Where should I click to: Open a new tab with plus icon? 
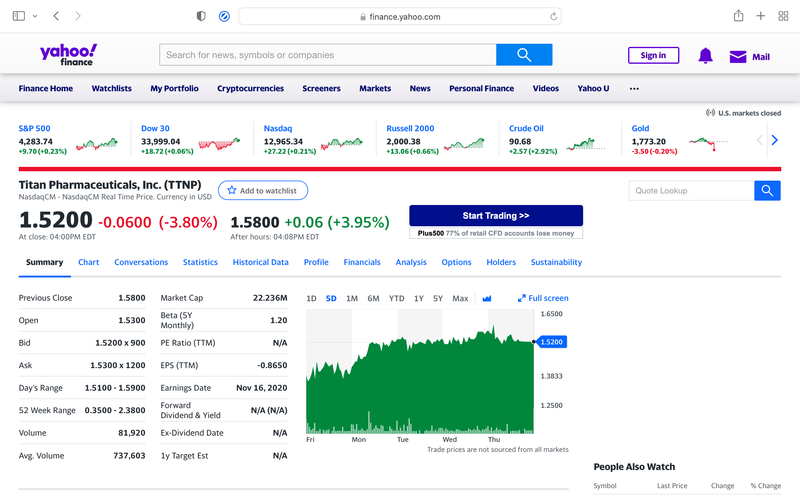click(x=761, y=16)
